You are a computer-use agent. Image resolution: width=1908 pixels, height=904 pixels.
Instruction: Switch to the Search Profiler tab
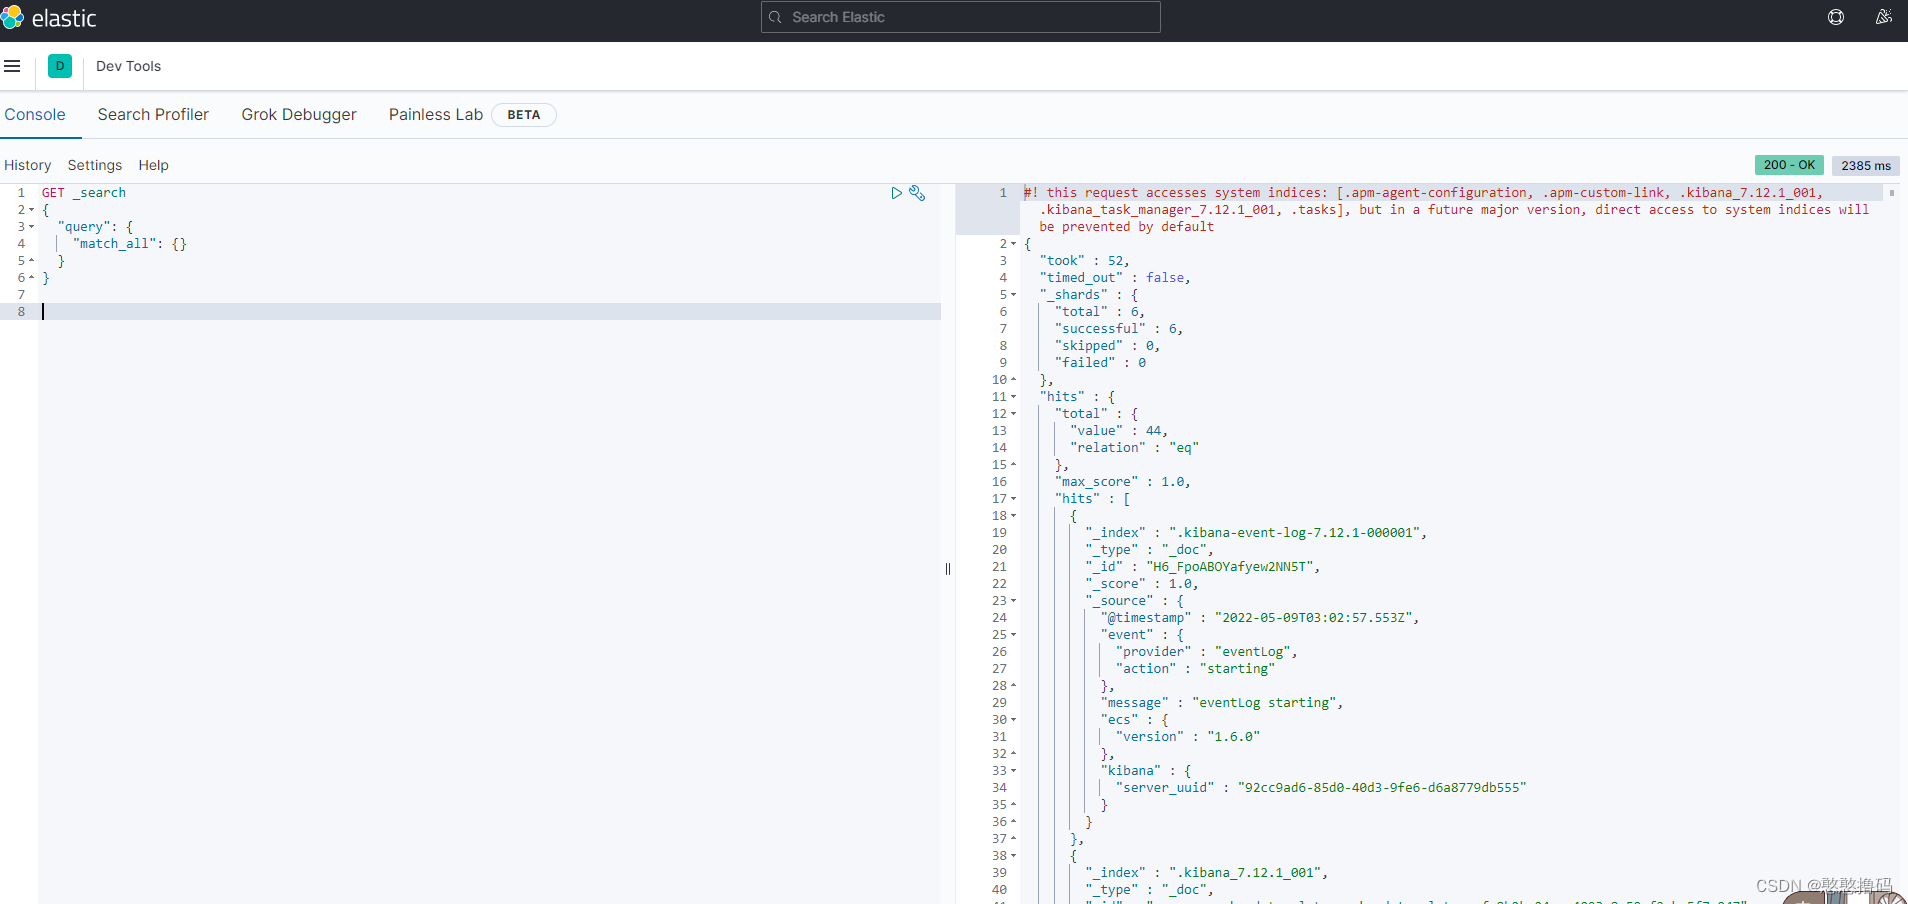click(x=153, y=115)
